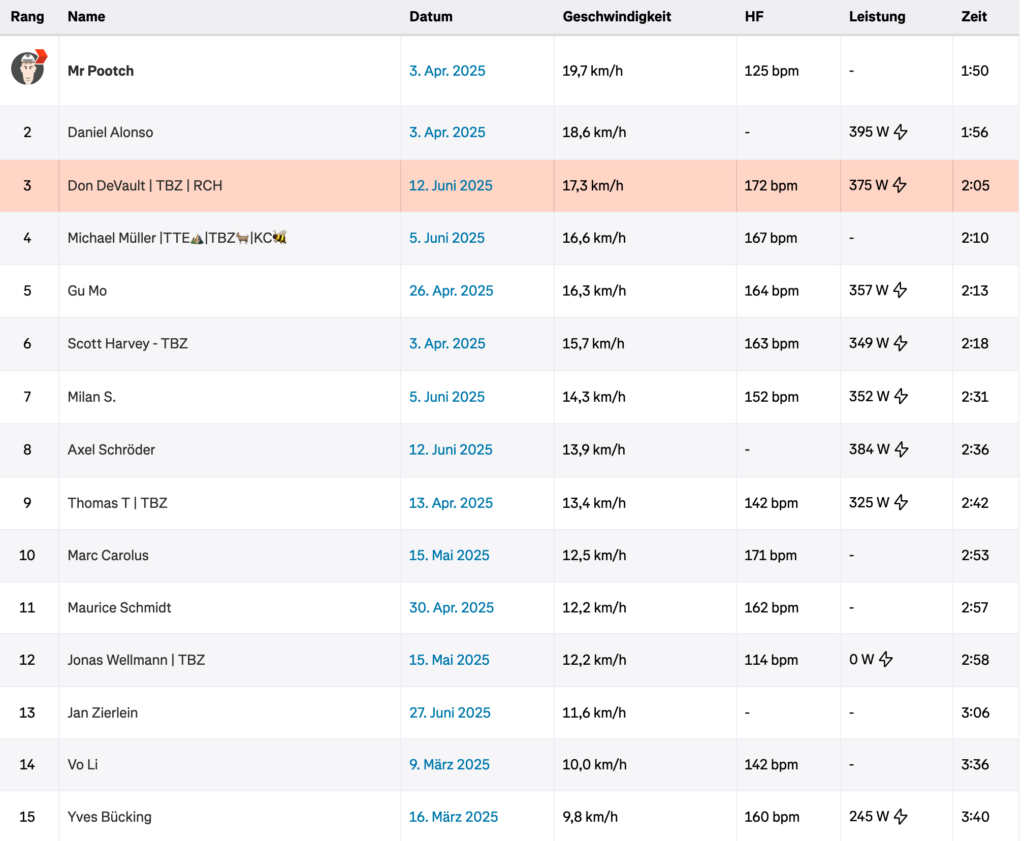Select athlete name Vo Li

[x=82, y=764]
